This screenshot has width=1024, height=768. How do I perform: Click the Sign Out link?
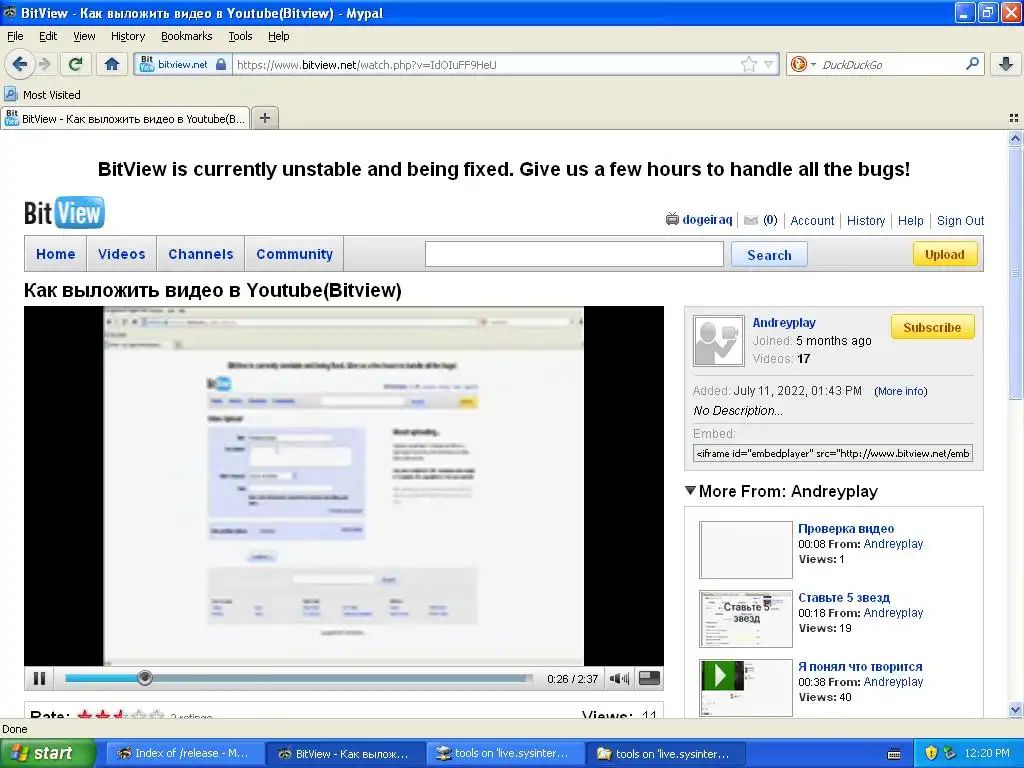pos(960,221)
